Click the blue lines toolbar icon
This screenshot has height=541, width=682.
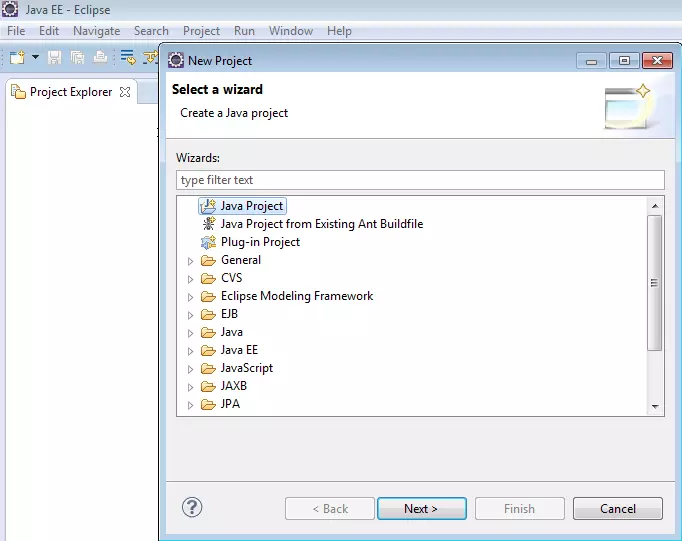(128, 57)
